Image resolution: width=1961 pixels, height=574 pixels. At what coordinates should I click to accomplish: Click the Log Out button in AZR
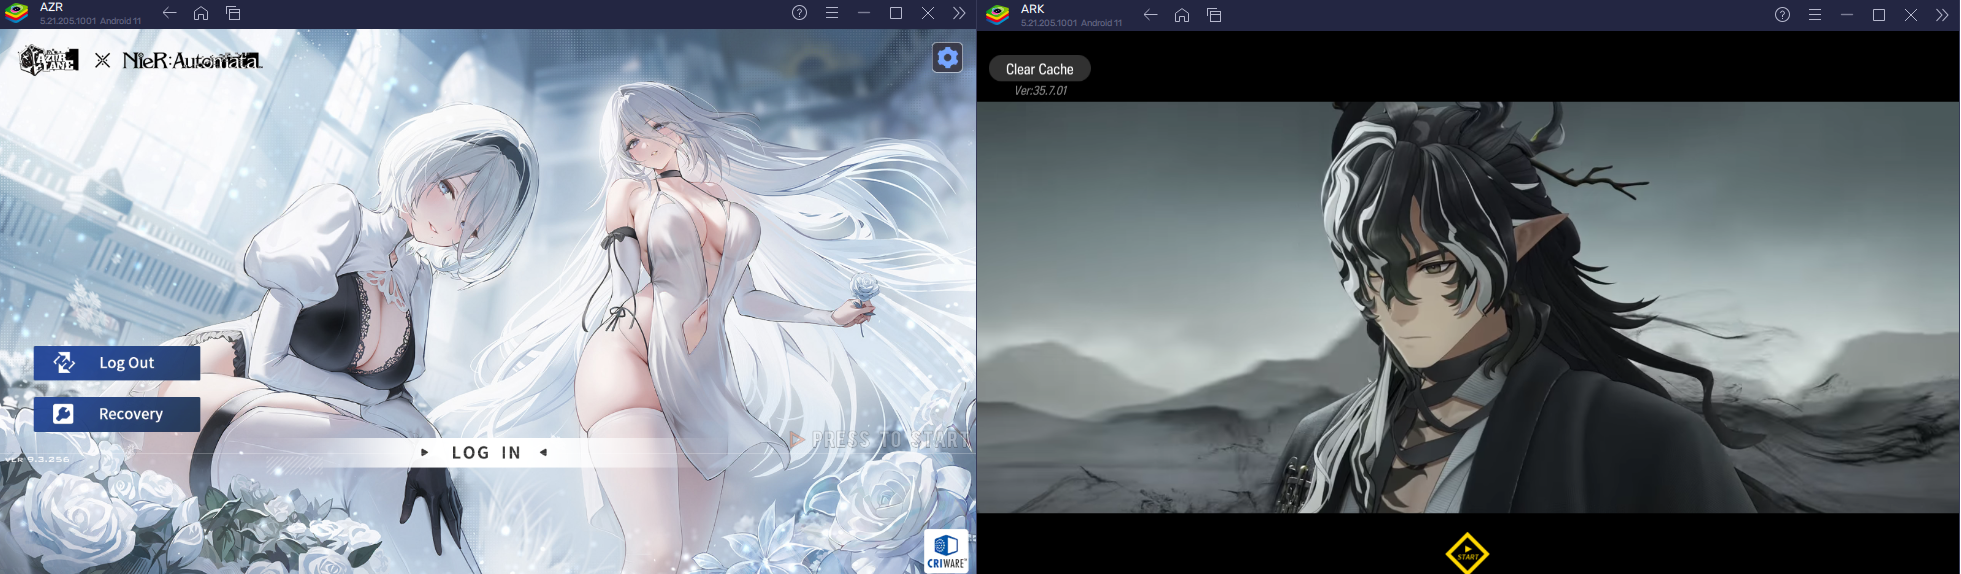(117, 363)
